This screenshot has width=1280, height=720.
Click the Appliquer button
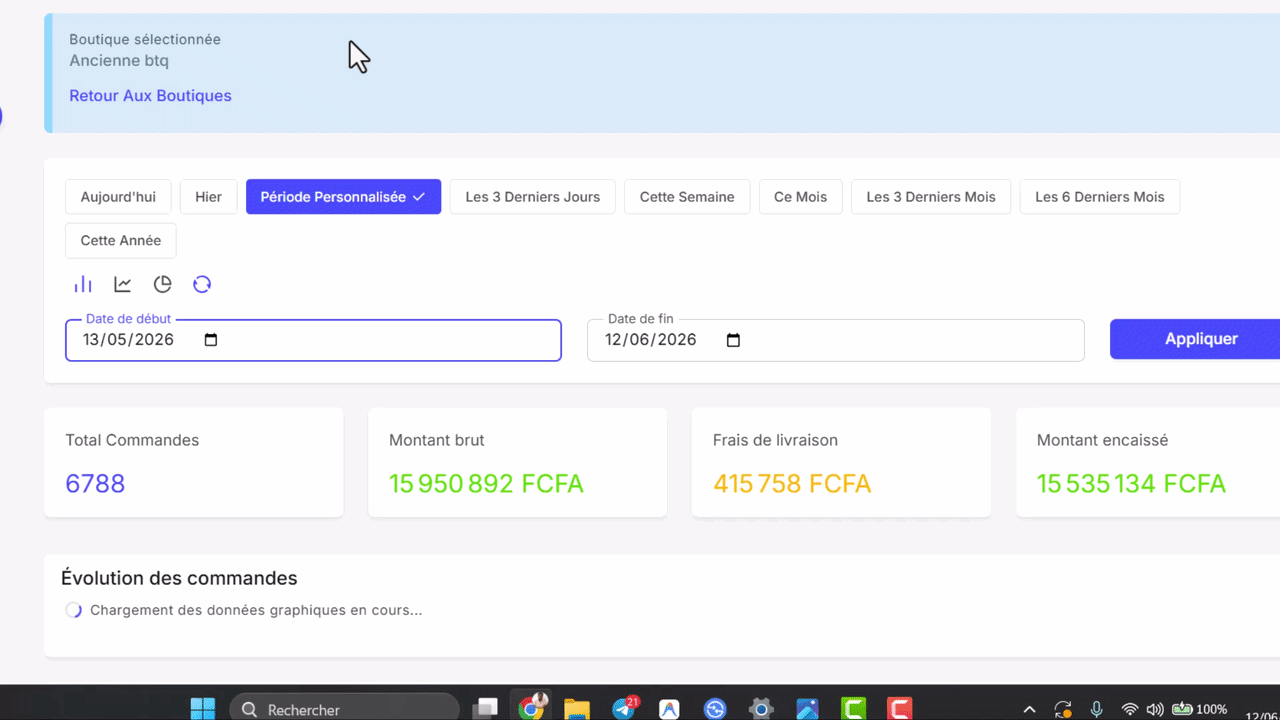tap(1200, 339)
